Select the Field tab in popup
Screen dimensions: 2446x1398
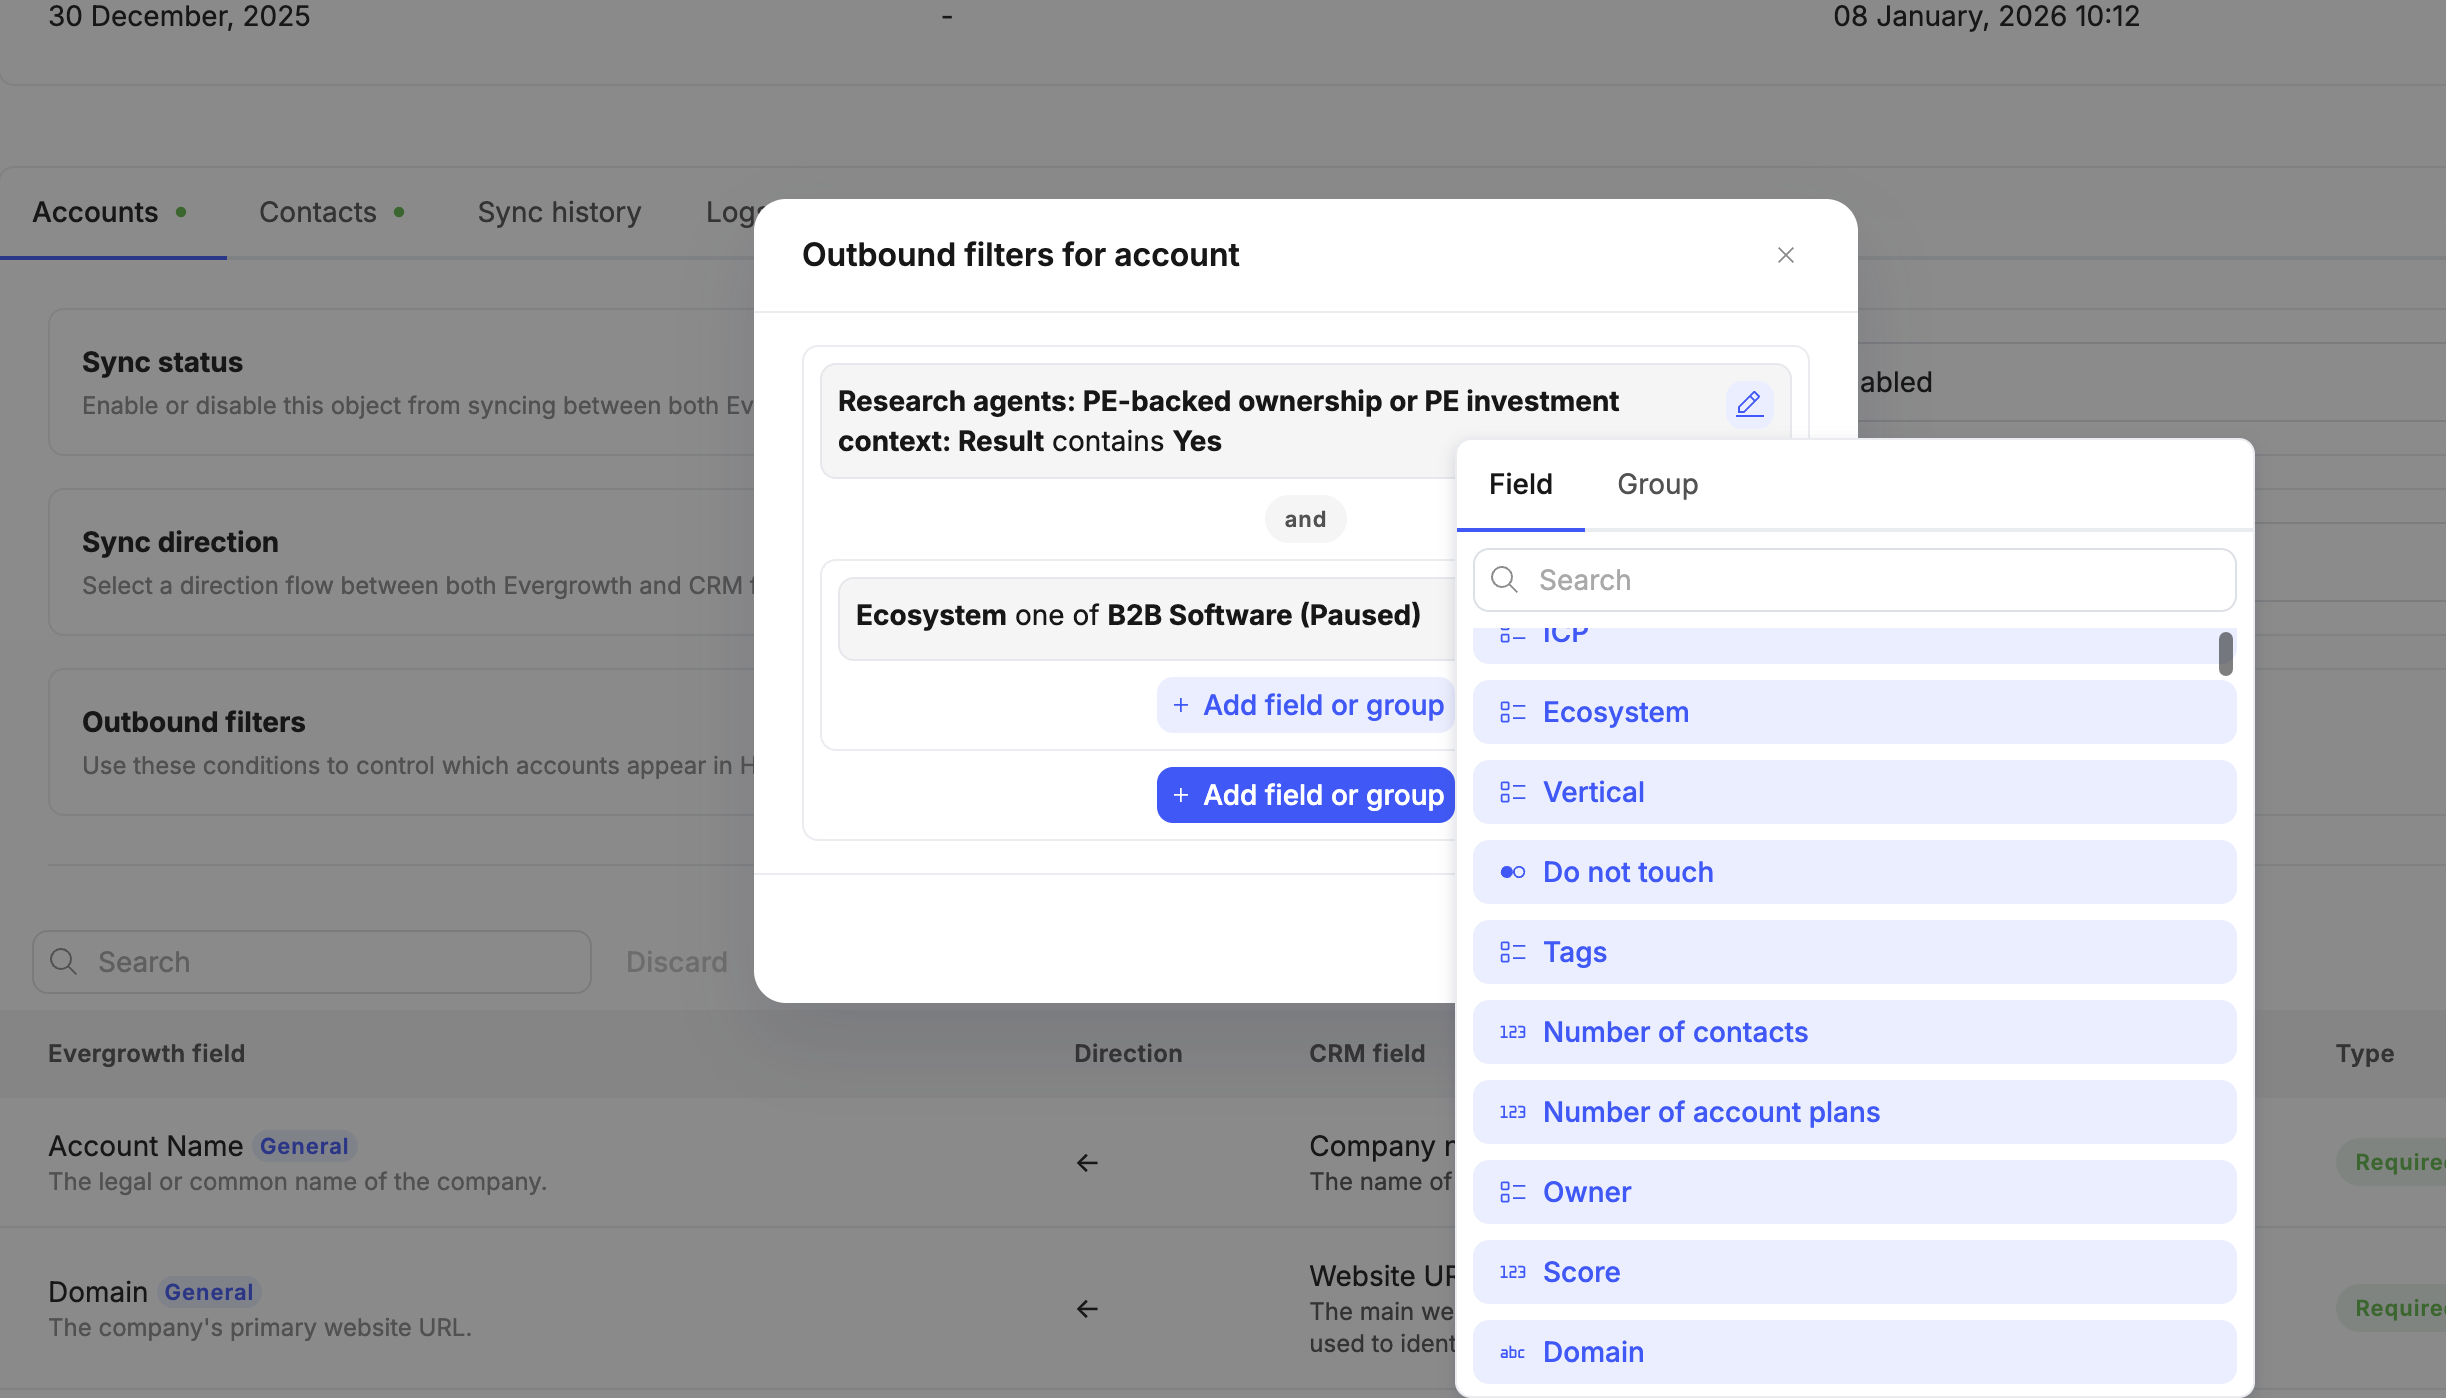point(1520,484)
